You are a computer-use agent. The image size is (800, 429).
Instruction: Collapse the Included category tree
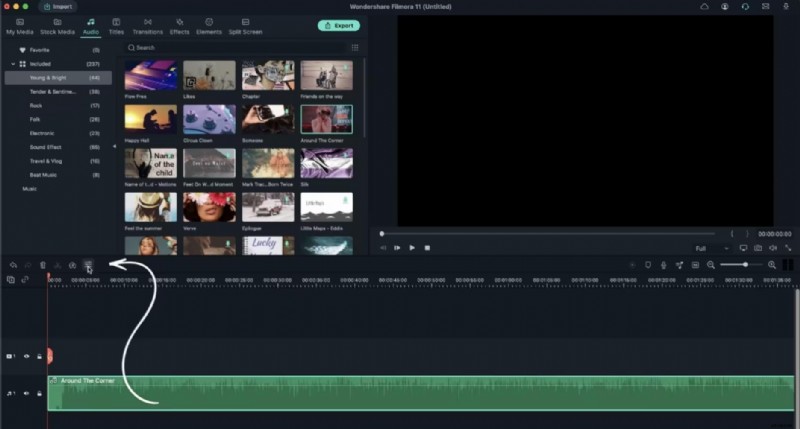pos(13,64)
